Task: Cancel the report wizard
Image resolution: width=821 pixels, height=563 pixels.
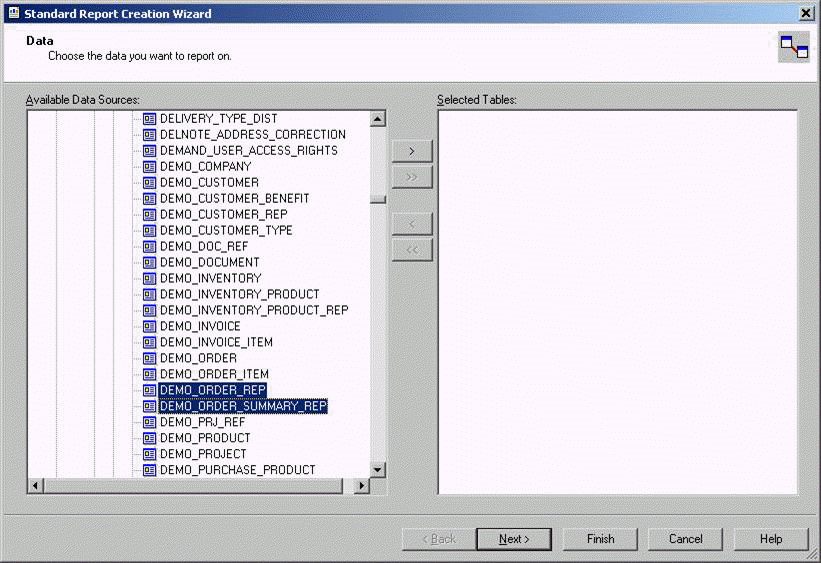Action: (x=685, y=539)
